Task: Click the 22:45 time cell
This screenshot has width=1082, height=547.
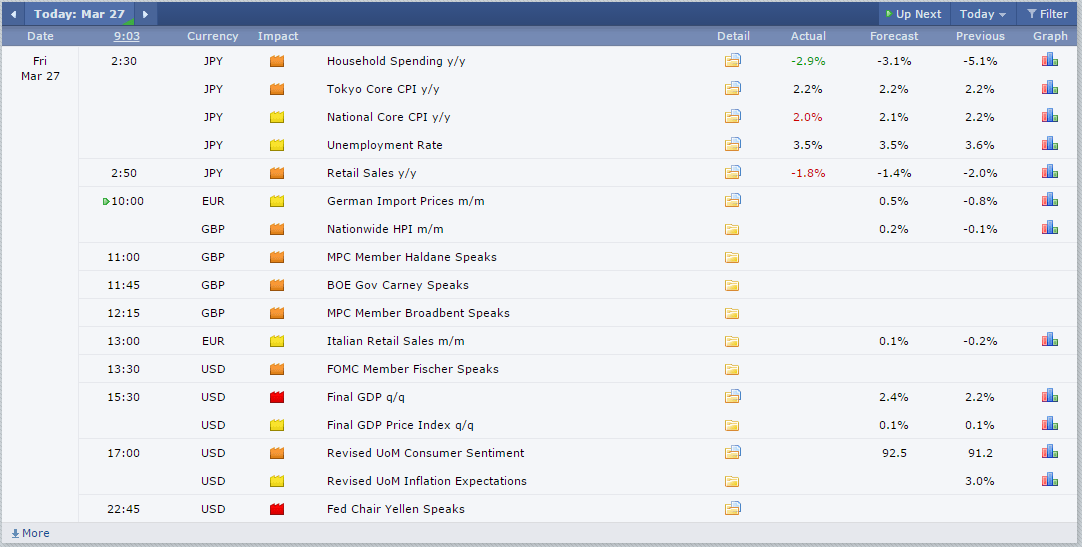Action: pos(124,509)
